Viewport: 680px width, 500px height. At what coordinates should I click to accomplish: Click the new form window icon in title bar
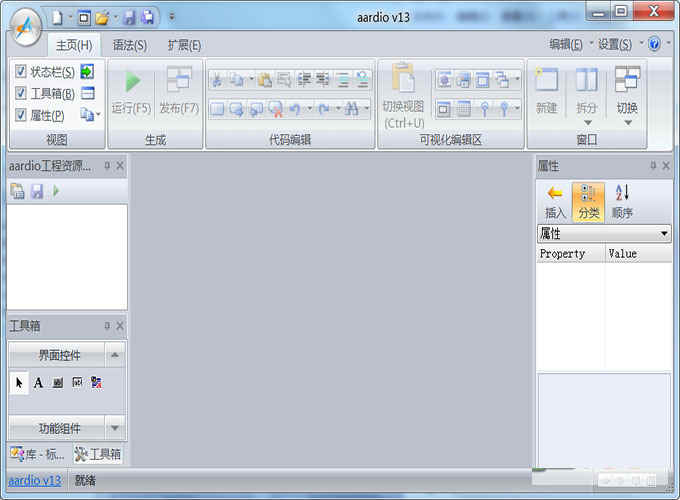pos(84,17)
